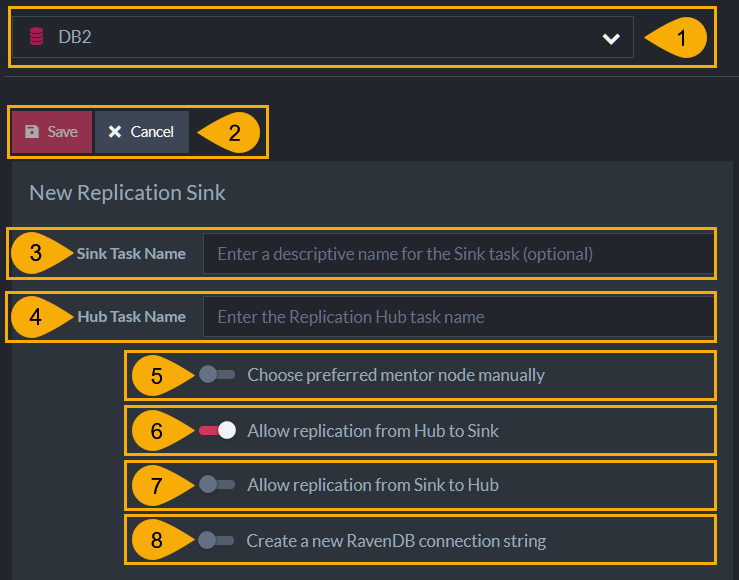Click the floppy disk icon on Save
739x580 pixels.
click(32, 131)
